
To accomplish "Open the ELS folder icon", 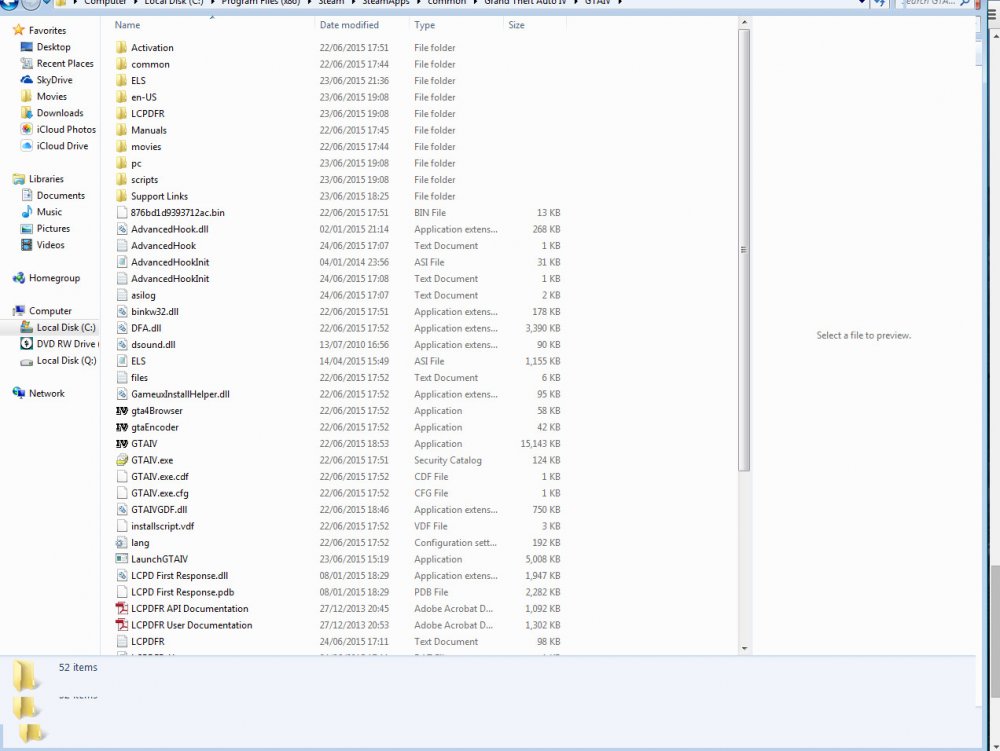I will (x=121, y=80).
